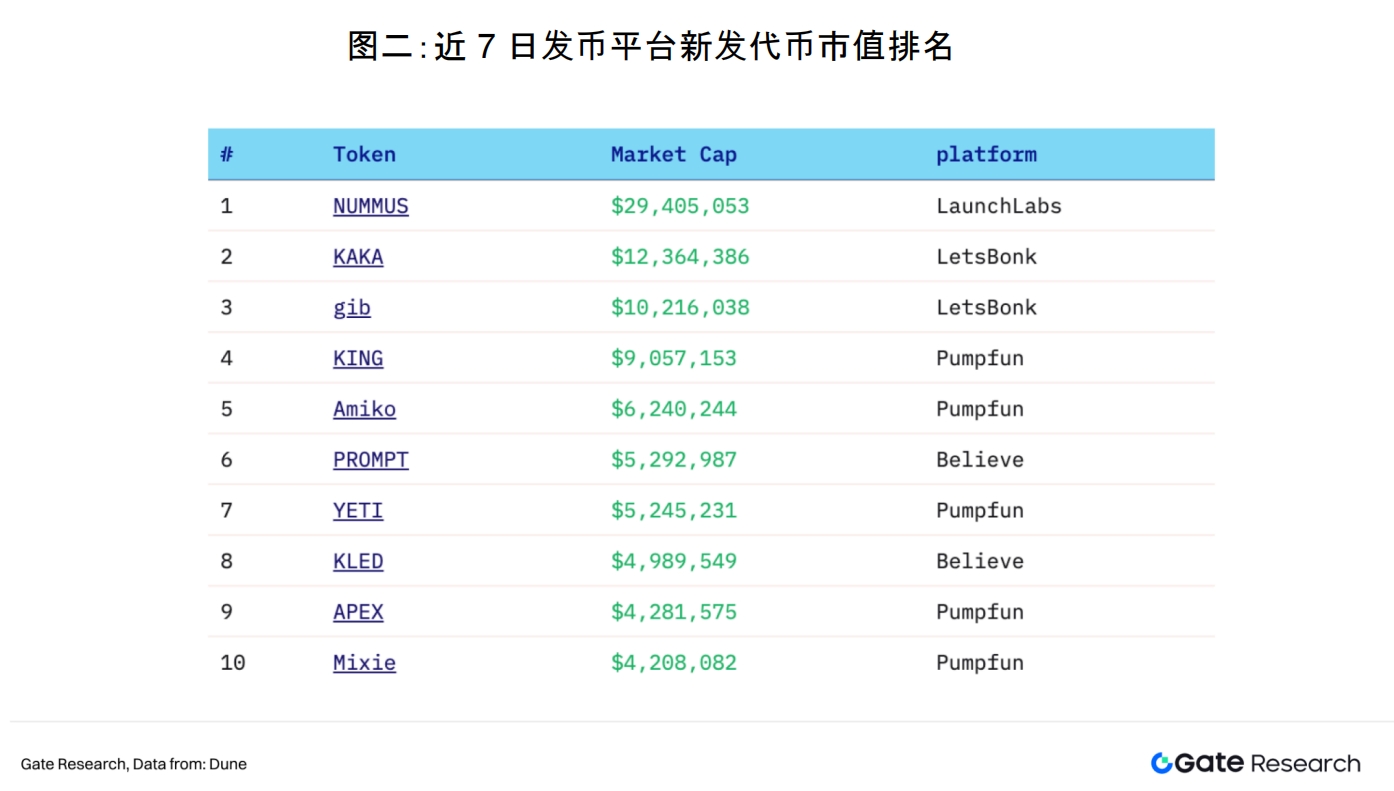Click LetsBonk in the gib row
This screenshot has width=1394, height=791.
tap(986, 308)
